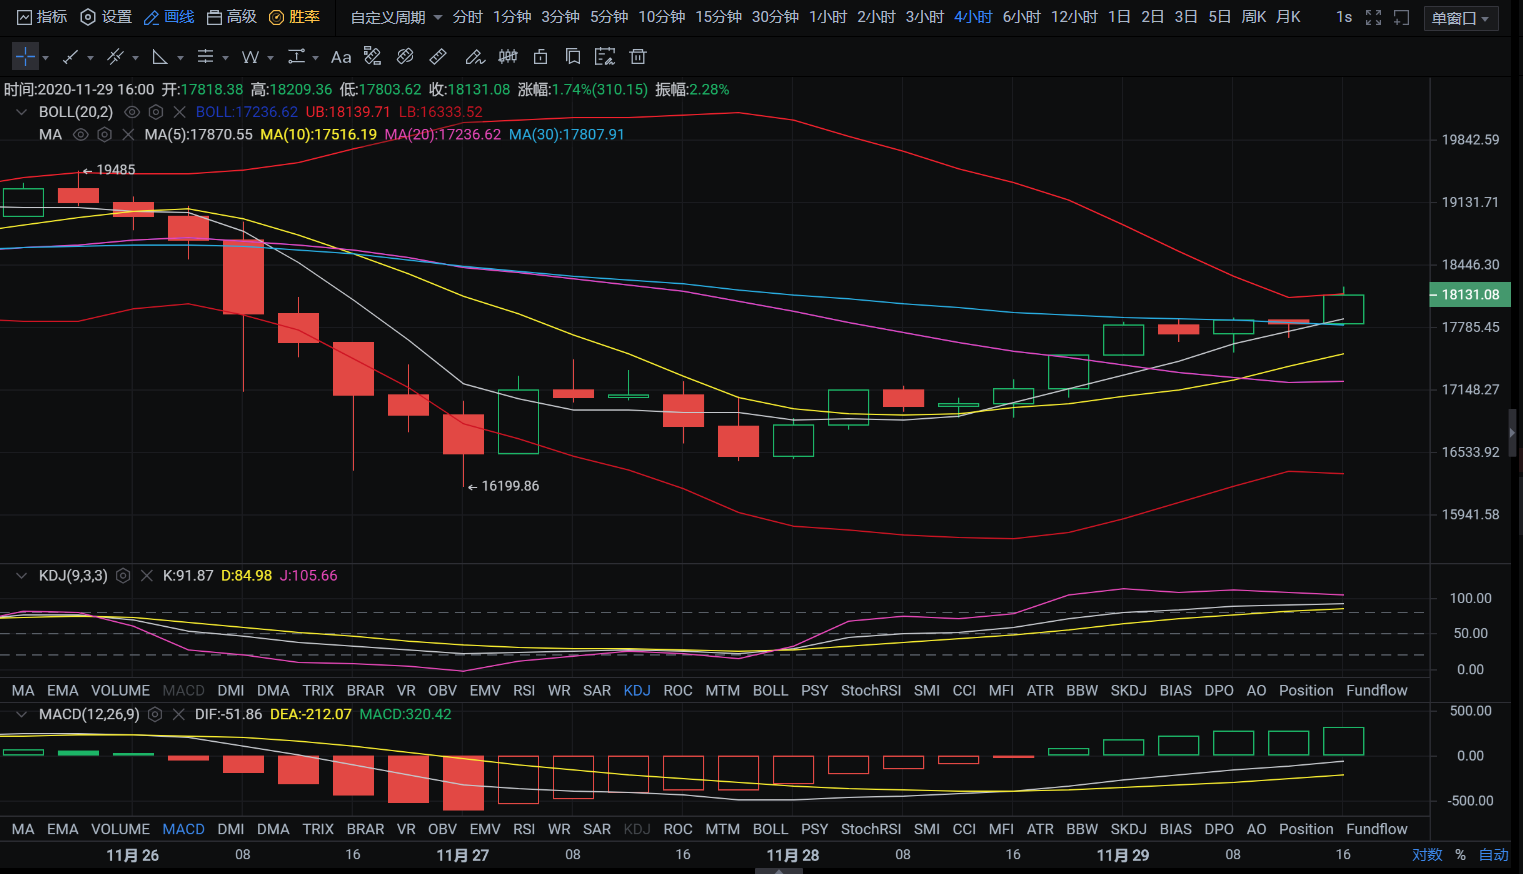1523x874 pixels.
Task: Click the current price label 18131.08
Action: 1470,295
